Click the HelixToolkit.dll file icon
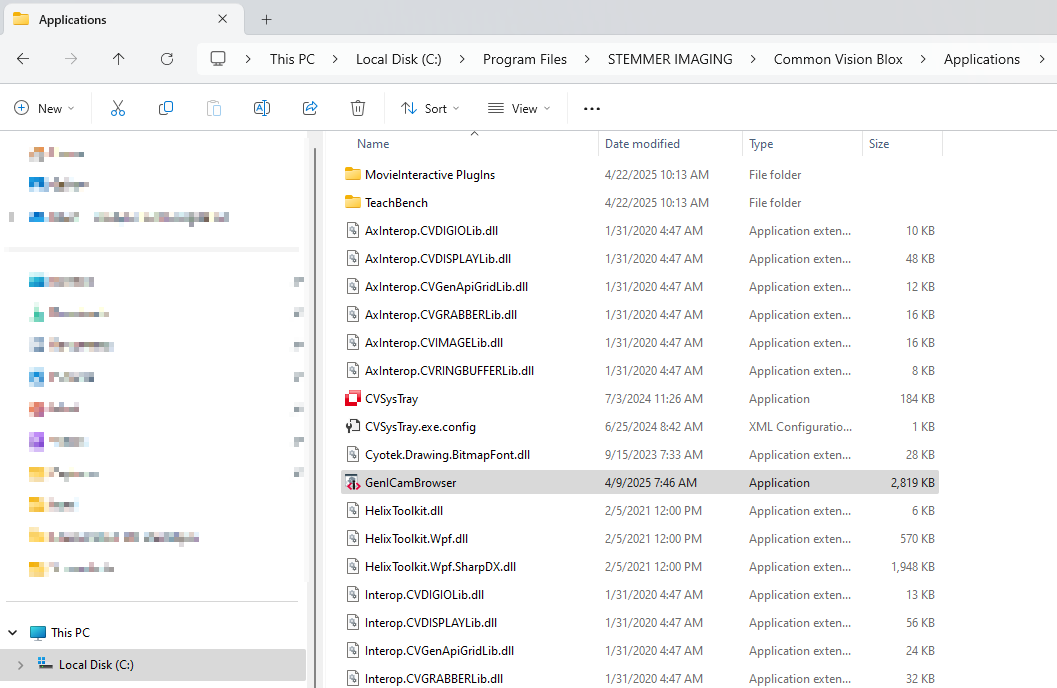Screen dimensions: 1057x688 tap(353, 511)
